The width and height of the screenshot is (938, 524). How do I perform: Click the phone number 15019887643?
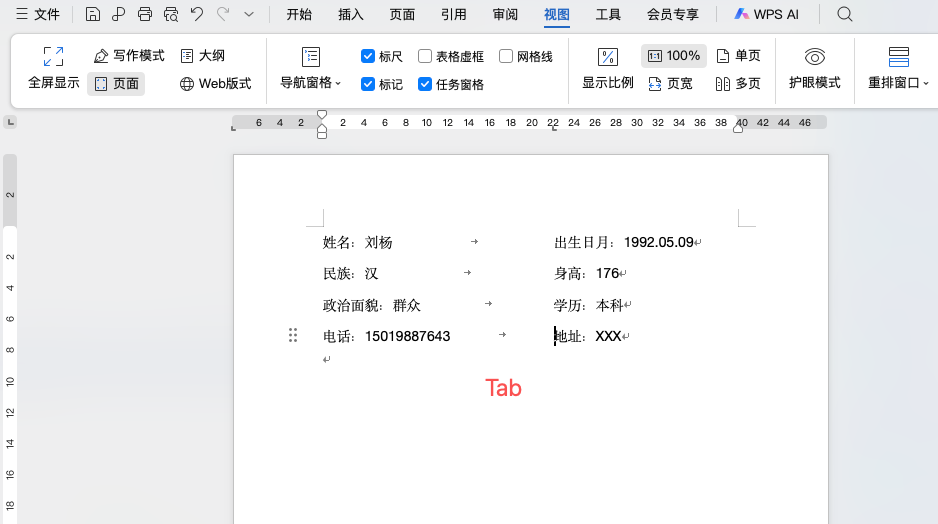tap(407, 336)
